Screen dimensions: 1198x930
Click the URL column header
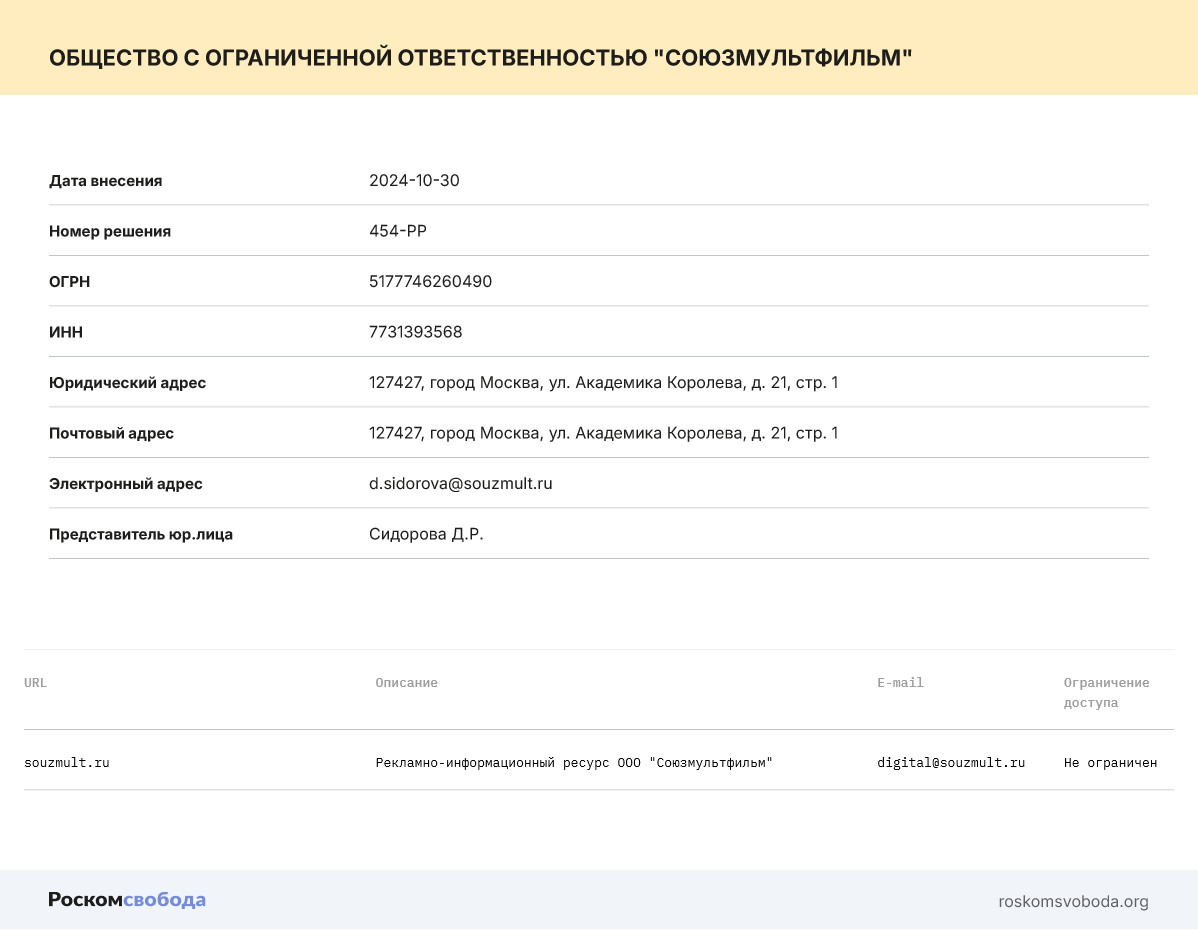35,682
